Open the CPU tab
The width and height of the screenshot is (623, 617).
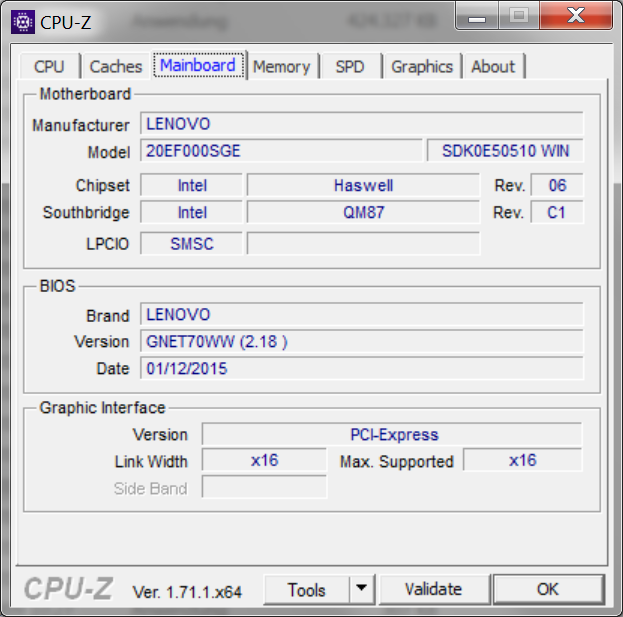click(49, 66)
